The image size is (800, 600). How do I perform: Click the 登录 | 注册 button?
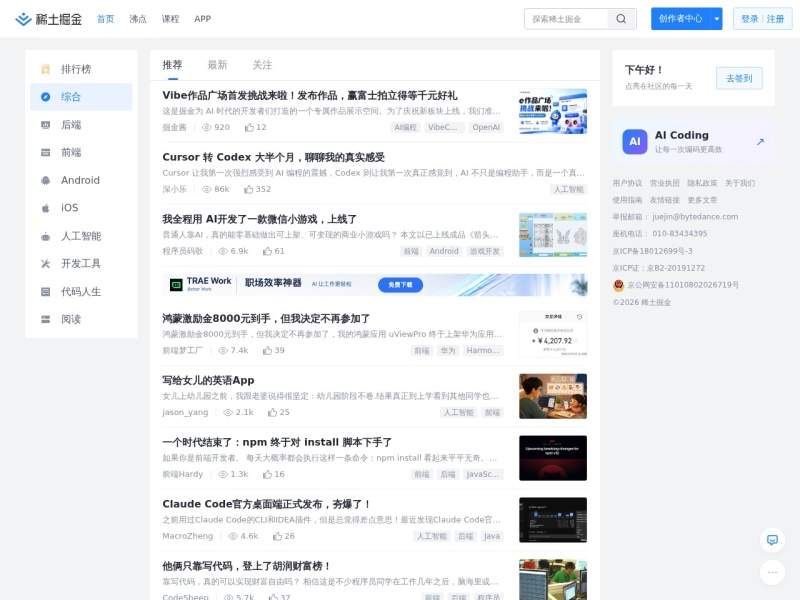pos(762,19)
